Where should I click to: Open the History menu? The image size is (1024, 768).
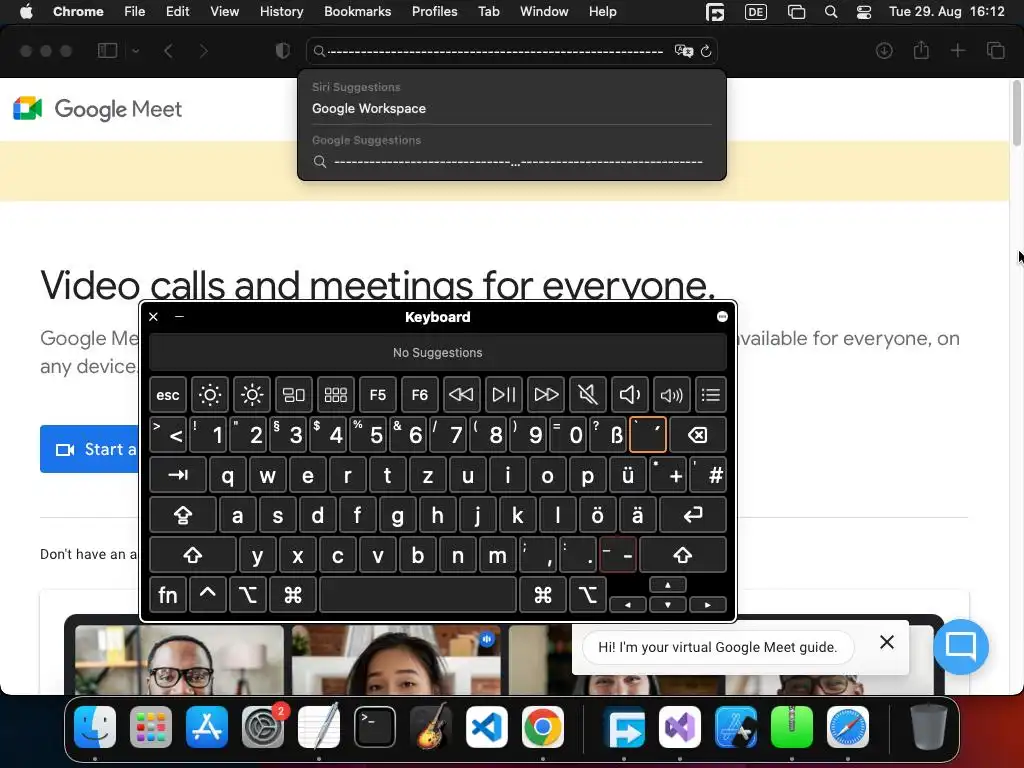point(281,11)
